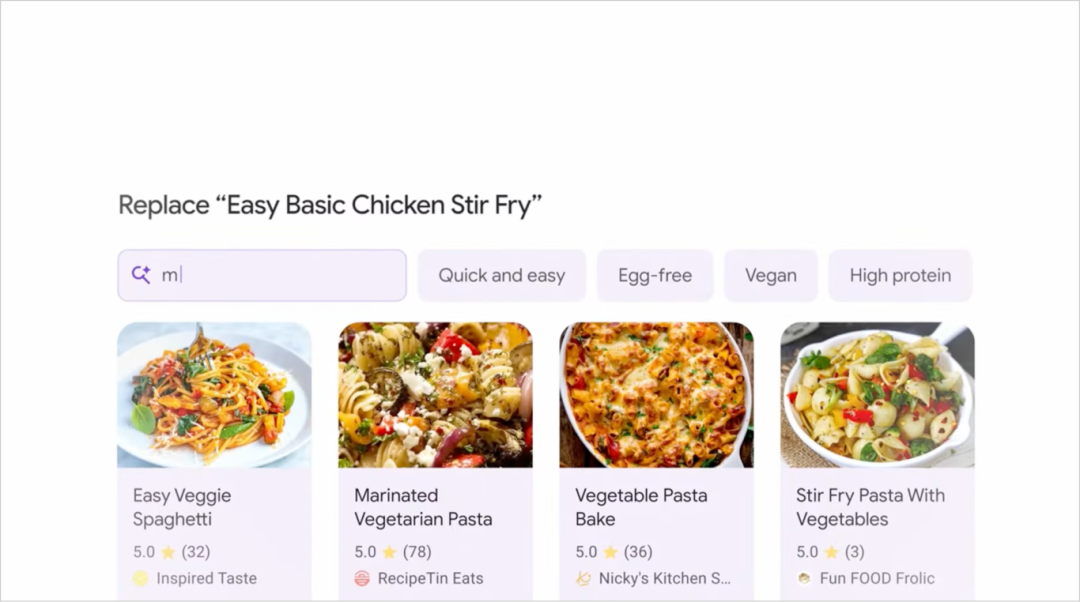Click the Nicky's Kitchen source icon
The image size is (1080, 602).
(583, 578)
